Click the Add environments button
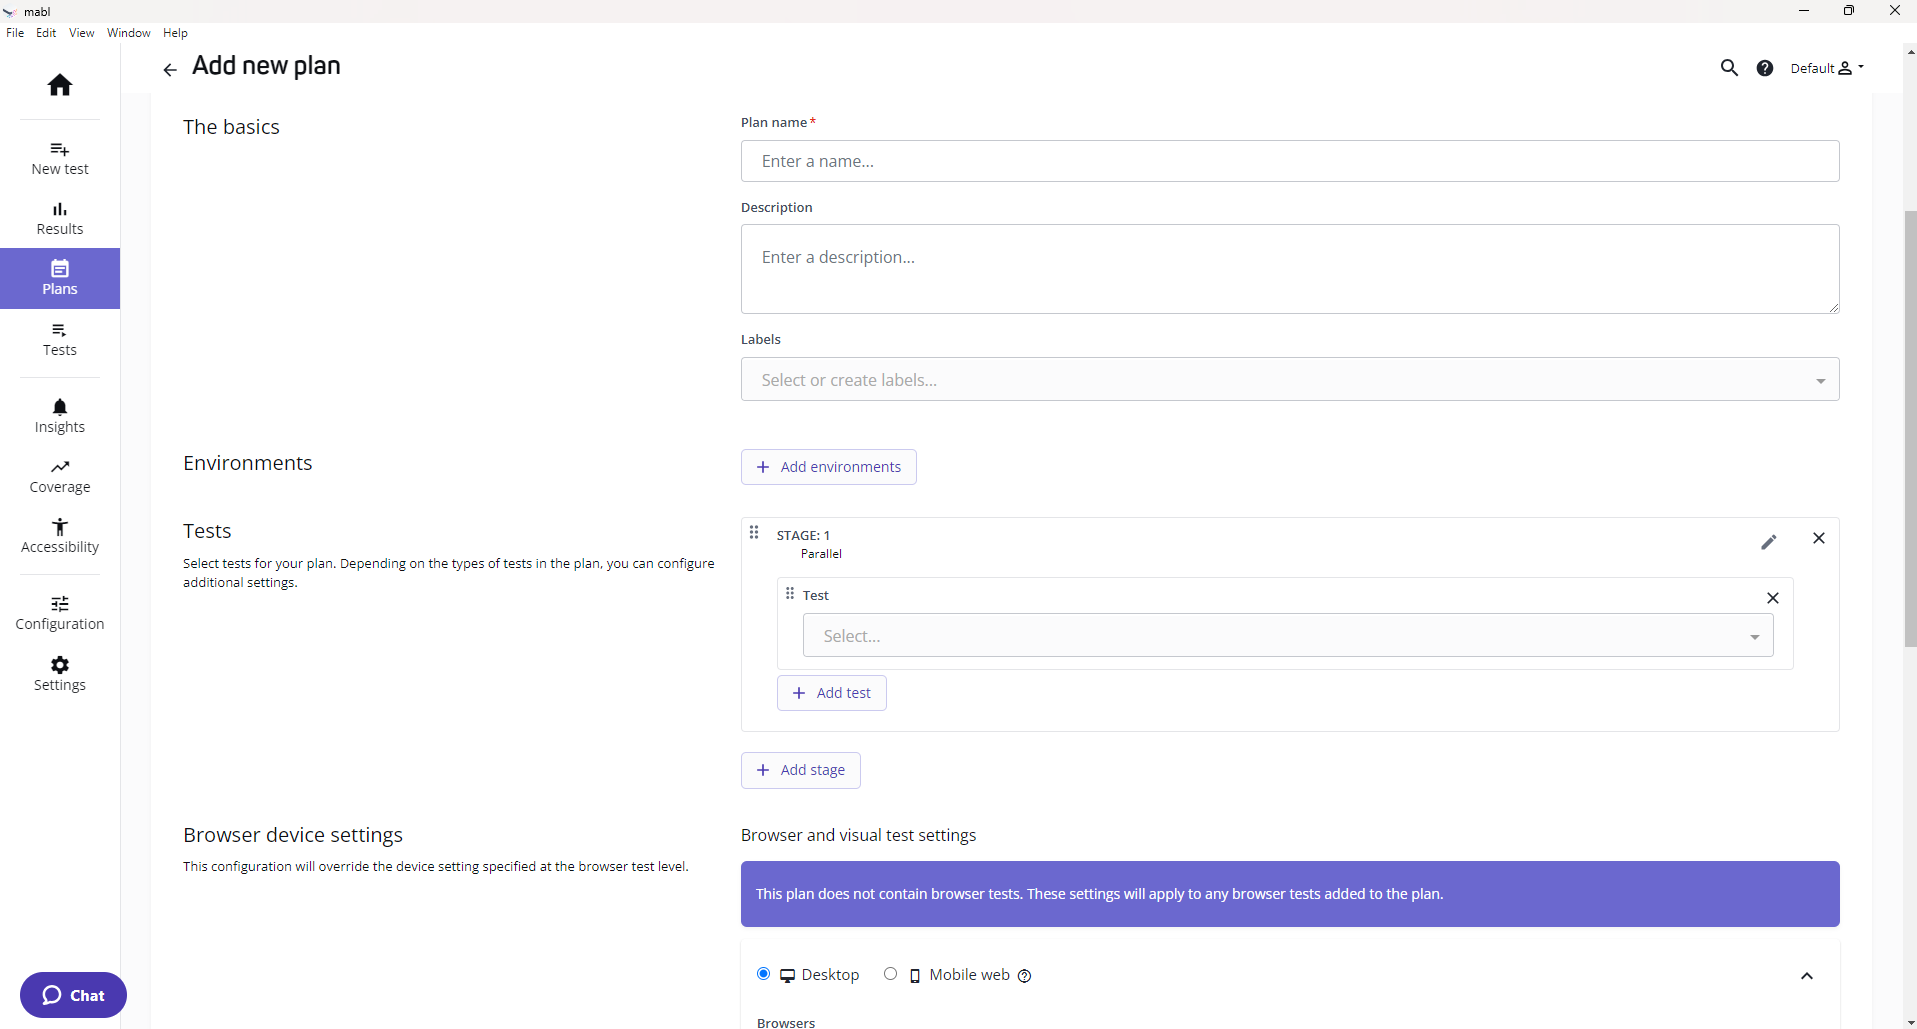Screen dimensions: 1917x1029 pos(828,466)
